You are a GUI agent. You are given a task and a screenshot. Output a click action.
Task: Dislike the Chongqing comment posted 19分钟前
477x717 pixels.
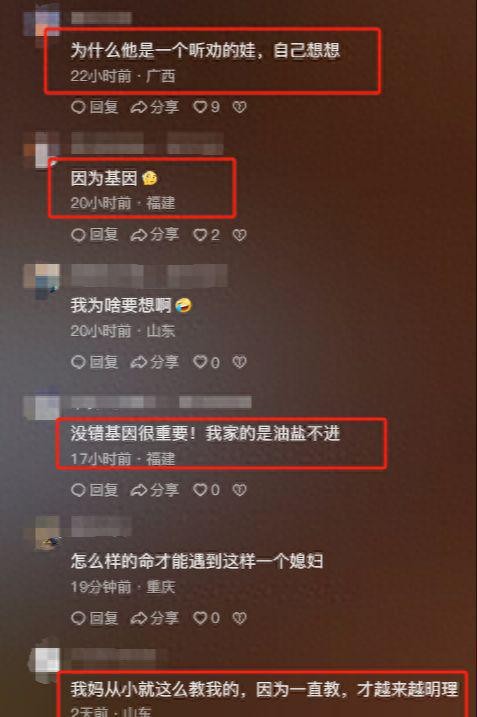coord(239,618)
